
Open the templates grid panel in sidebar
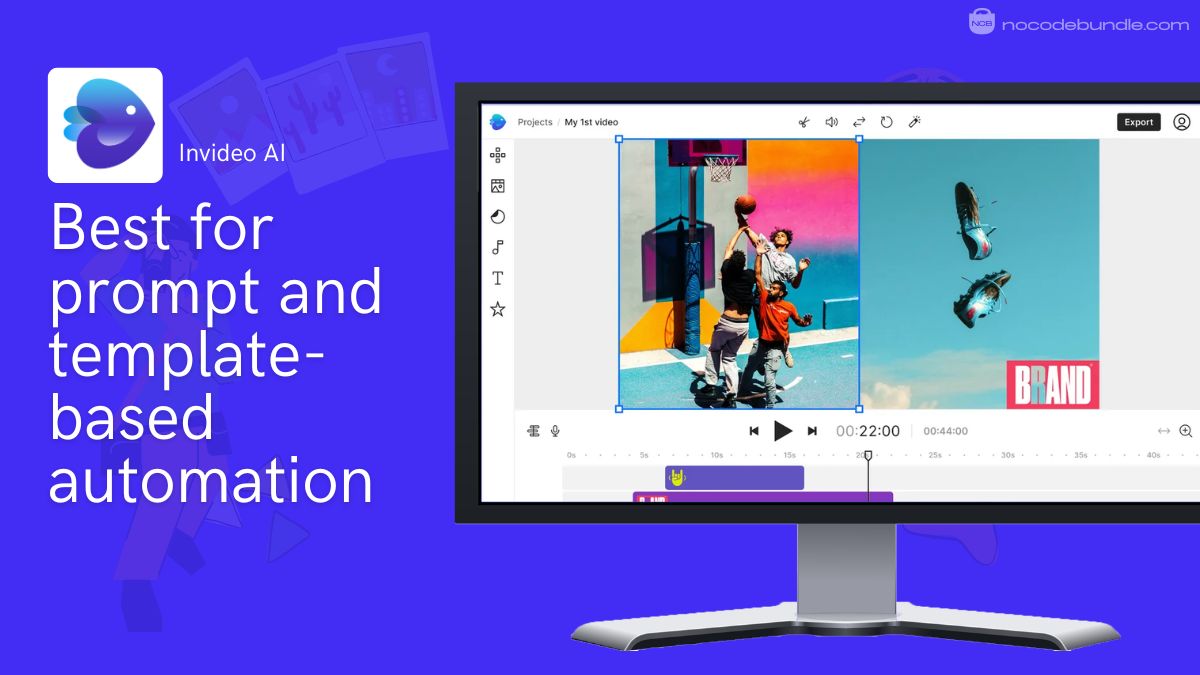497,155
